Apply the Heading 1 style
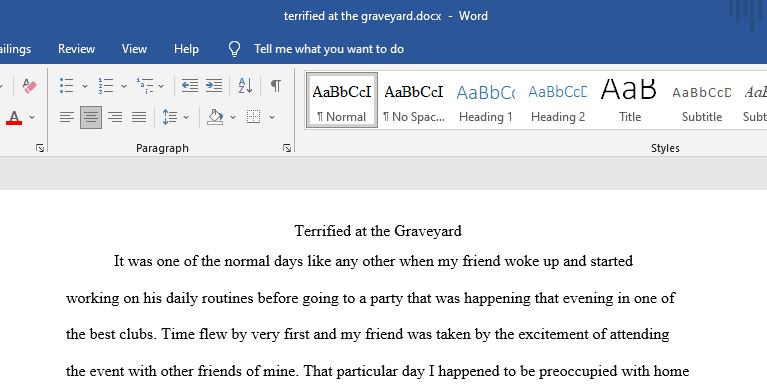 click(486, 101)
